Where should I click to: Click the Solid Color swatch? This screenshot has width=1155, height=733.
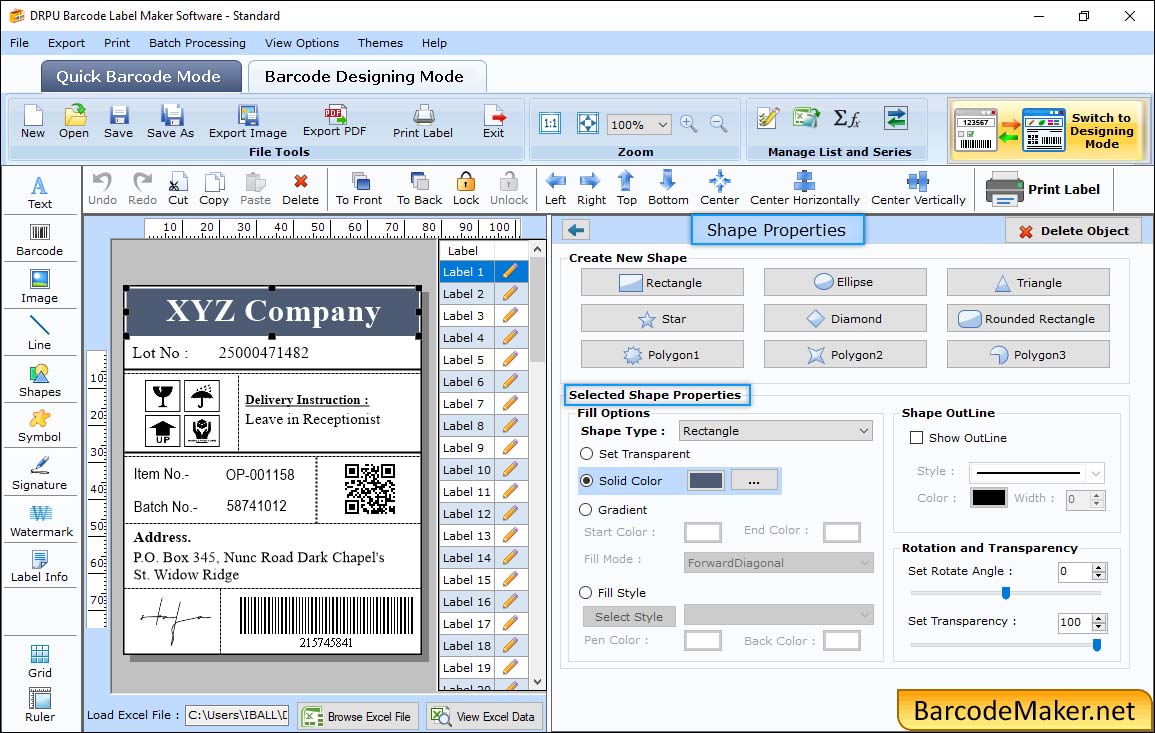[705, 480]
